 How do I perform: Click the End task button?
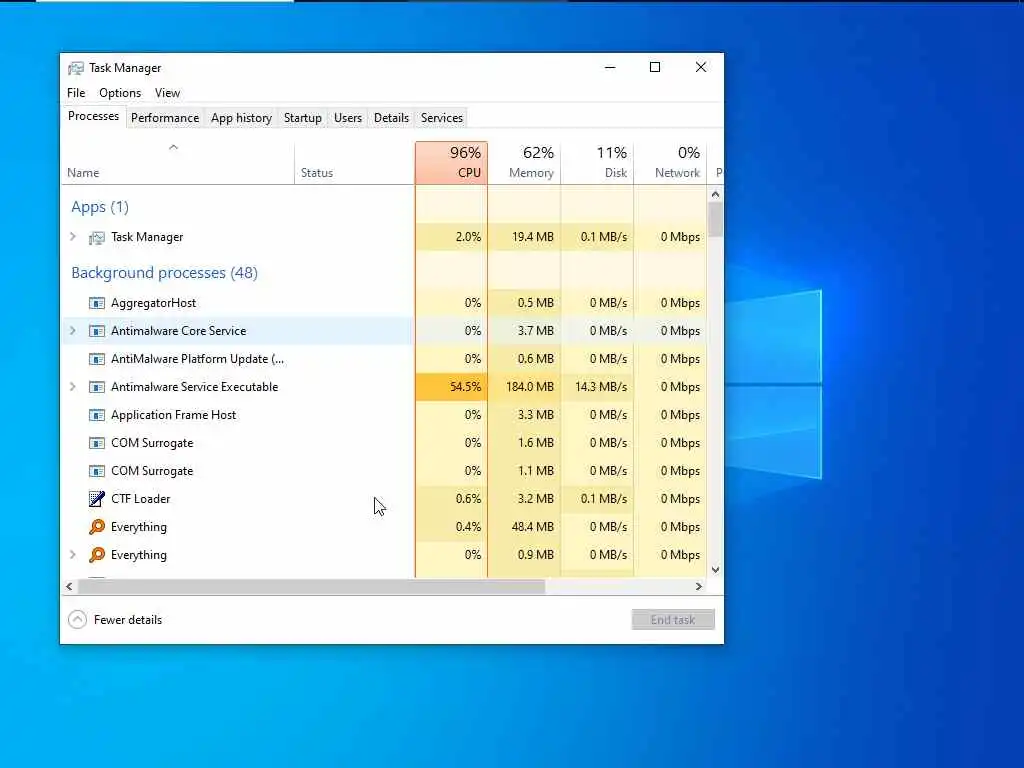coord(673,620)
